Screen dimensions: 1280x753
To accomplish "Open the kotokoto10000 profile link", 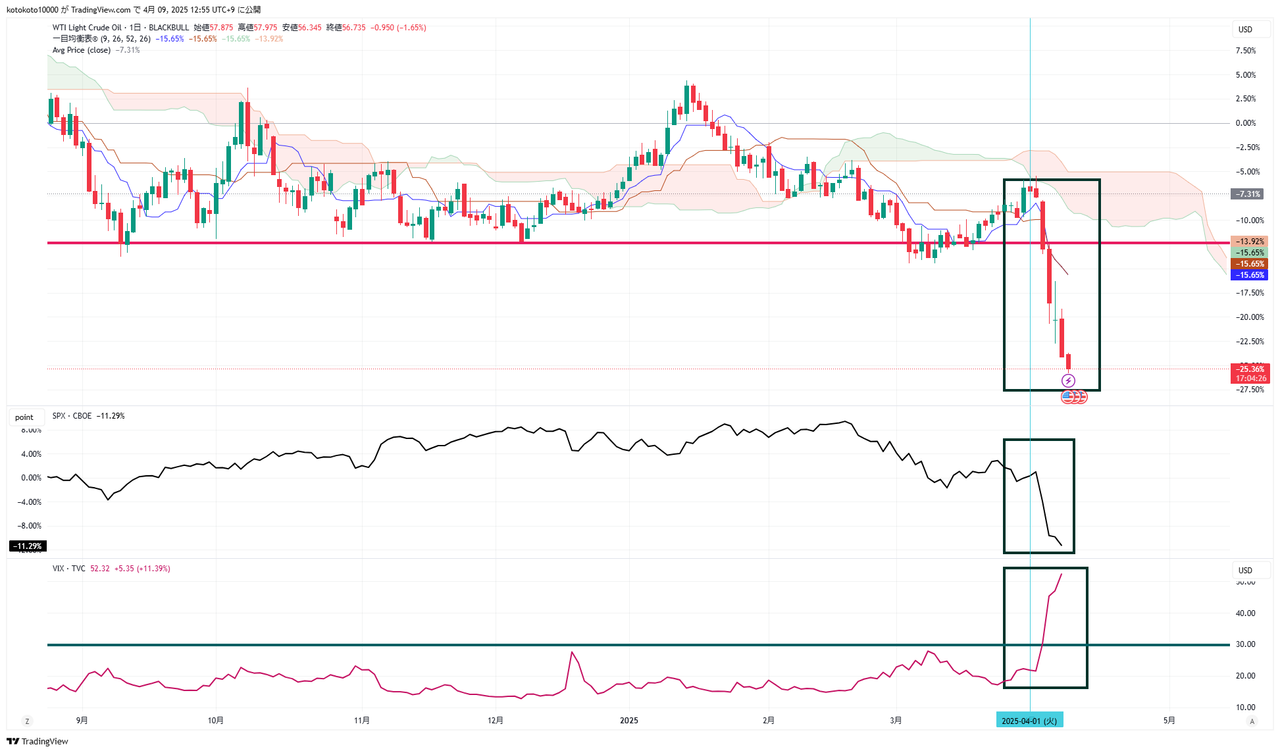I will [x=30, y=9].
